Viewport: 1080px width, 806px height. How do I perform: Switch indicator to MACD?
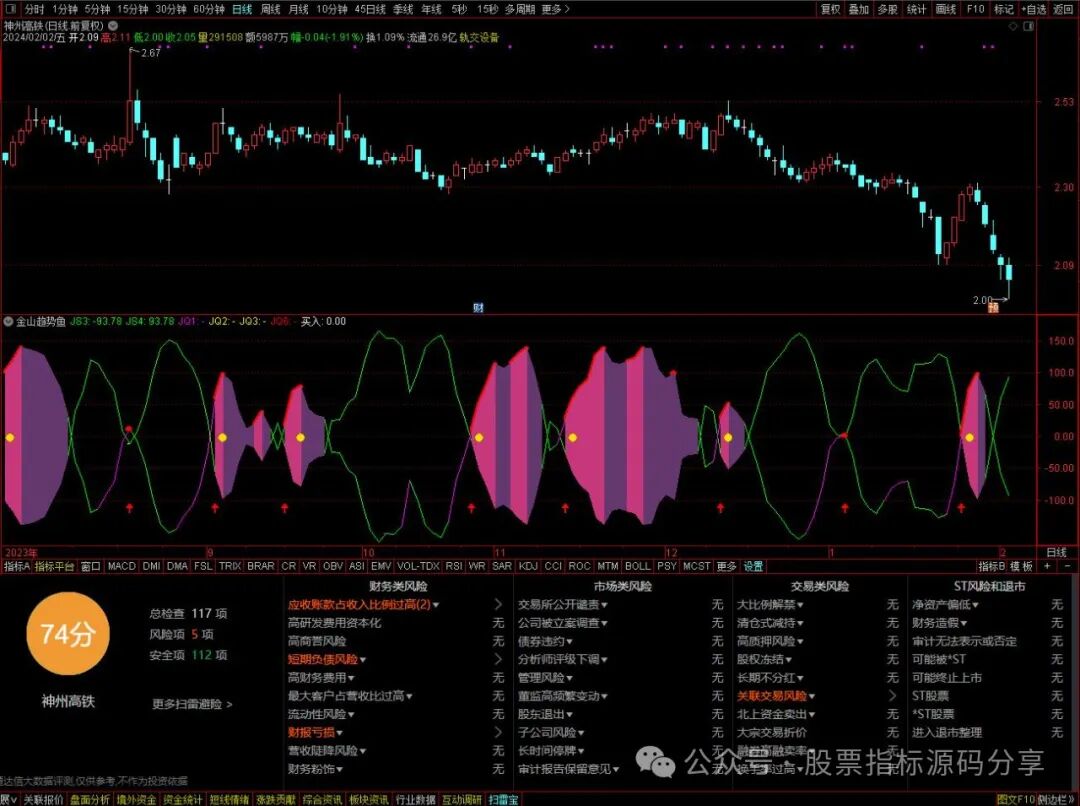(x=122, y=566)
